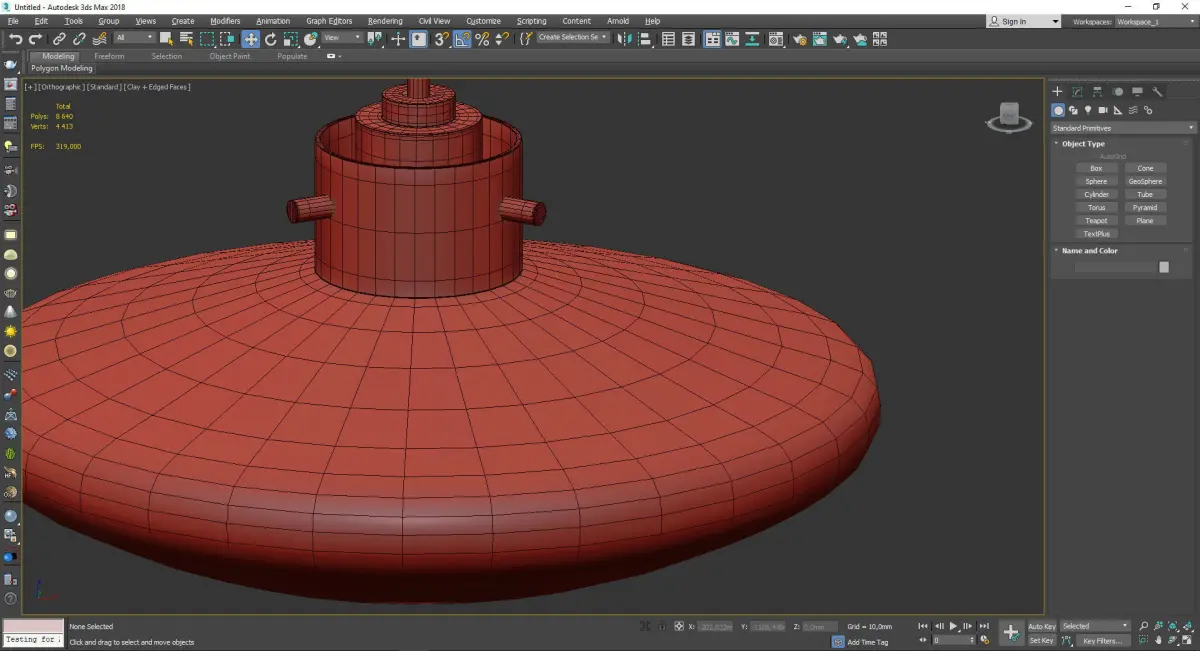Activate the Select and Scale tool
Image resolution: width=1200 pixels, height=651 pixels.
[x=290, y=39]
